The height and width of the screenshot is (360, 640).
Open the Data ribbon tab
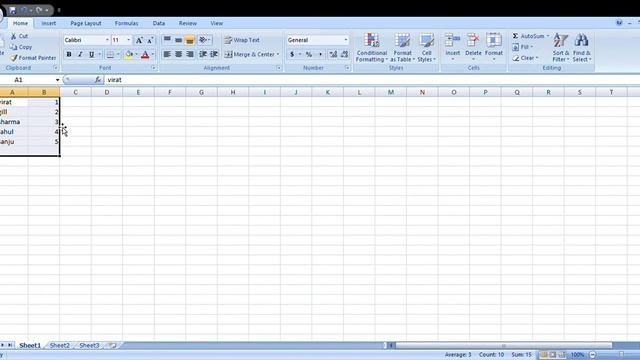pyautogui.click(x=159, y=23)
